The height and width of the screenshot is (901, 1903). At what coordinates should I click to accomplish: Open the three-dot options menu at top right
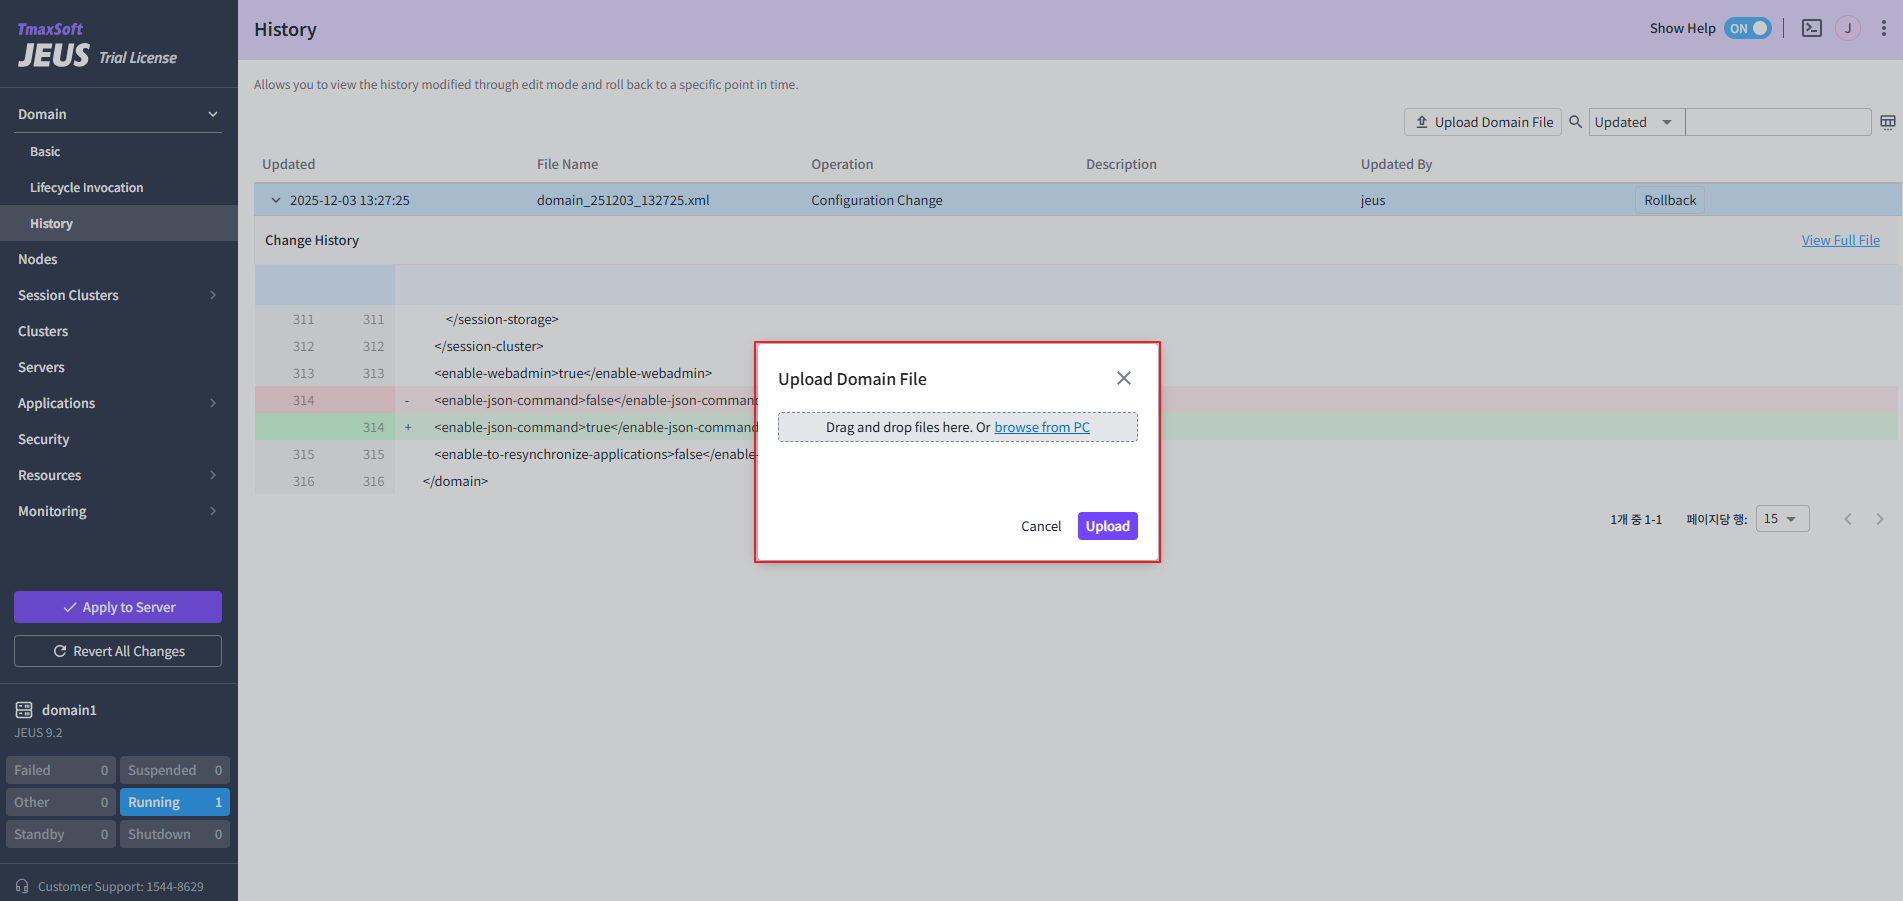coord(1884,28)
